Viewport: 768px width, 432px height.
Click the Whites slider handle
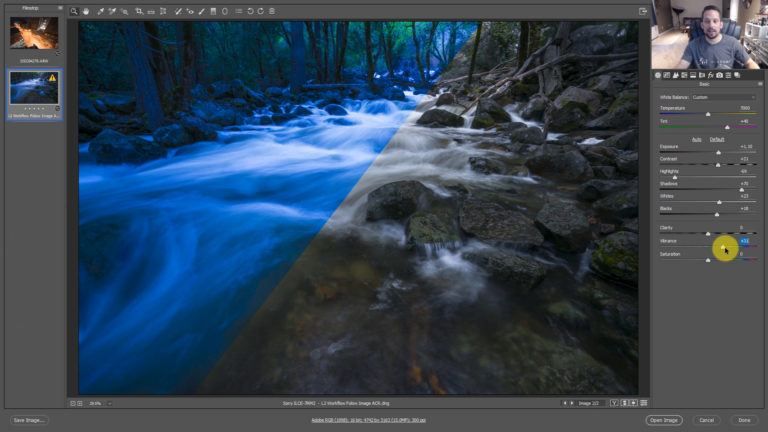point(720,202)
